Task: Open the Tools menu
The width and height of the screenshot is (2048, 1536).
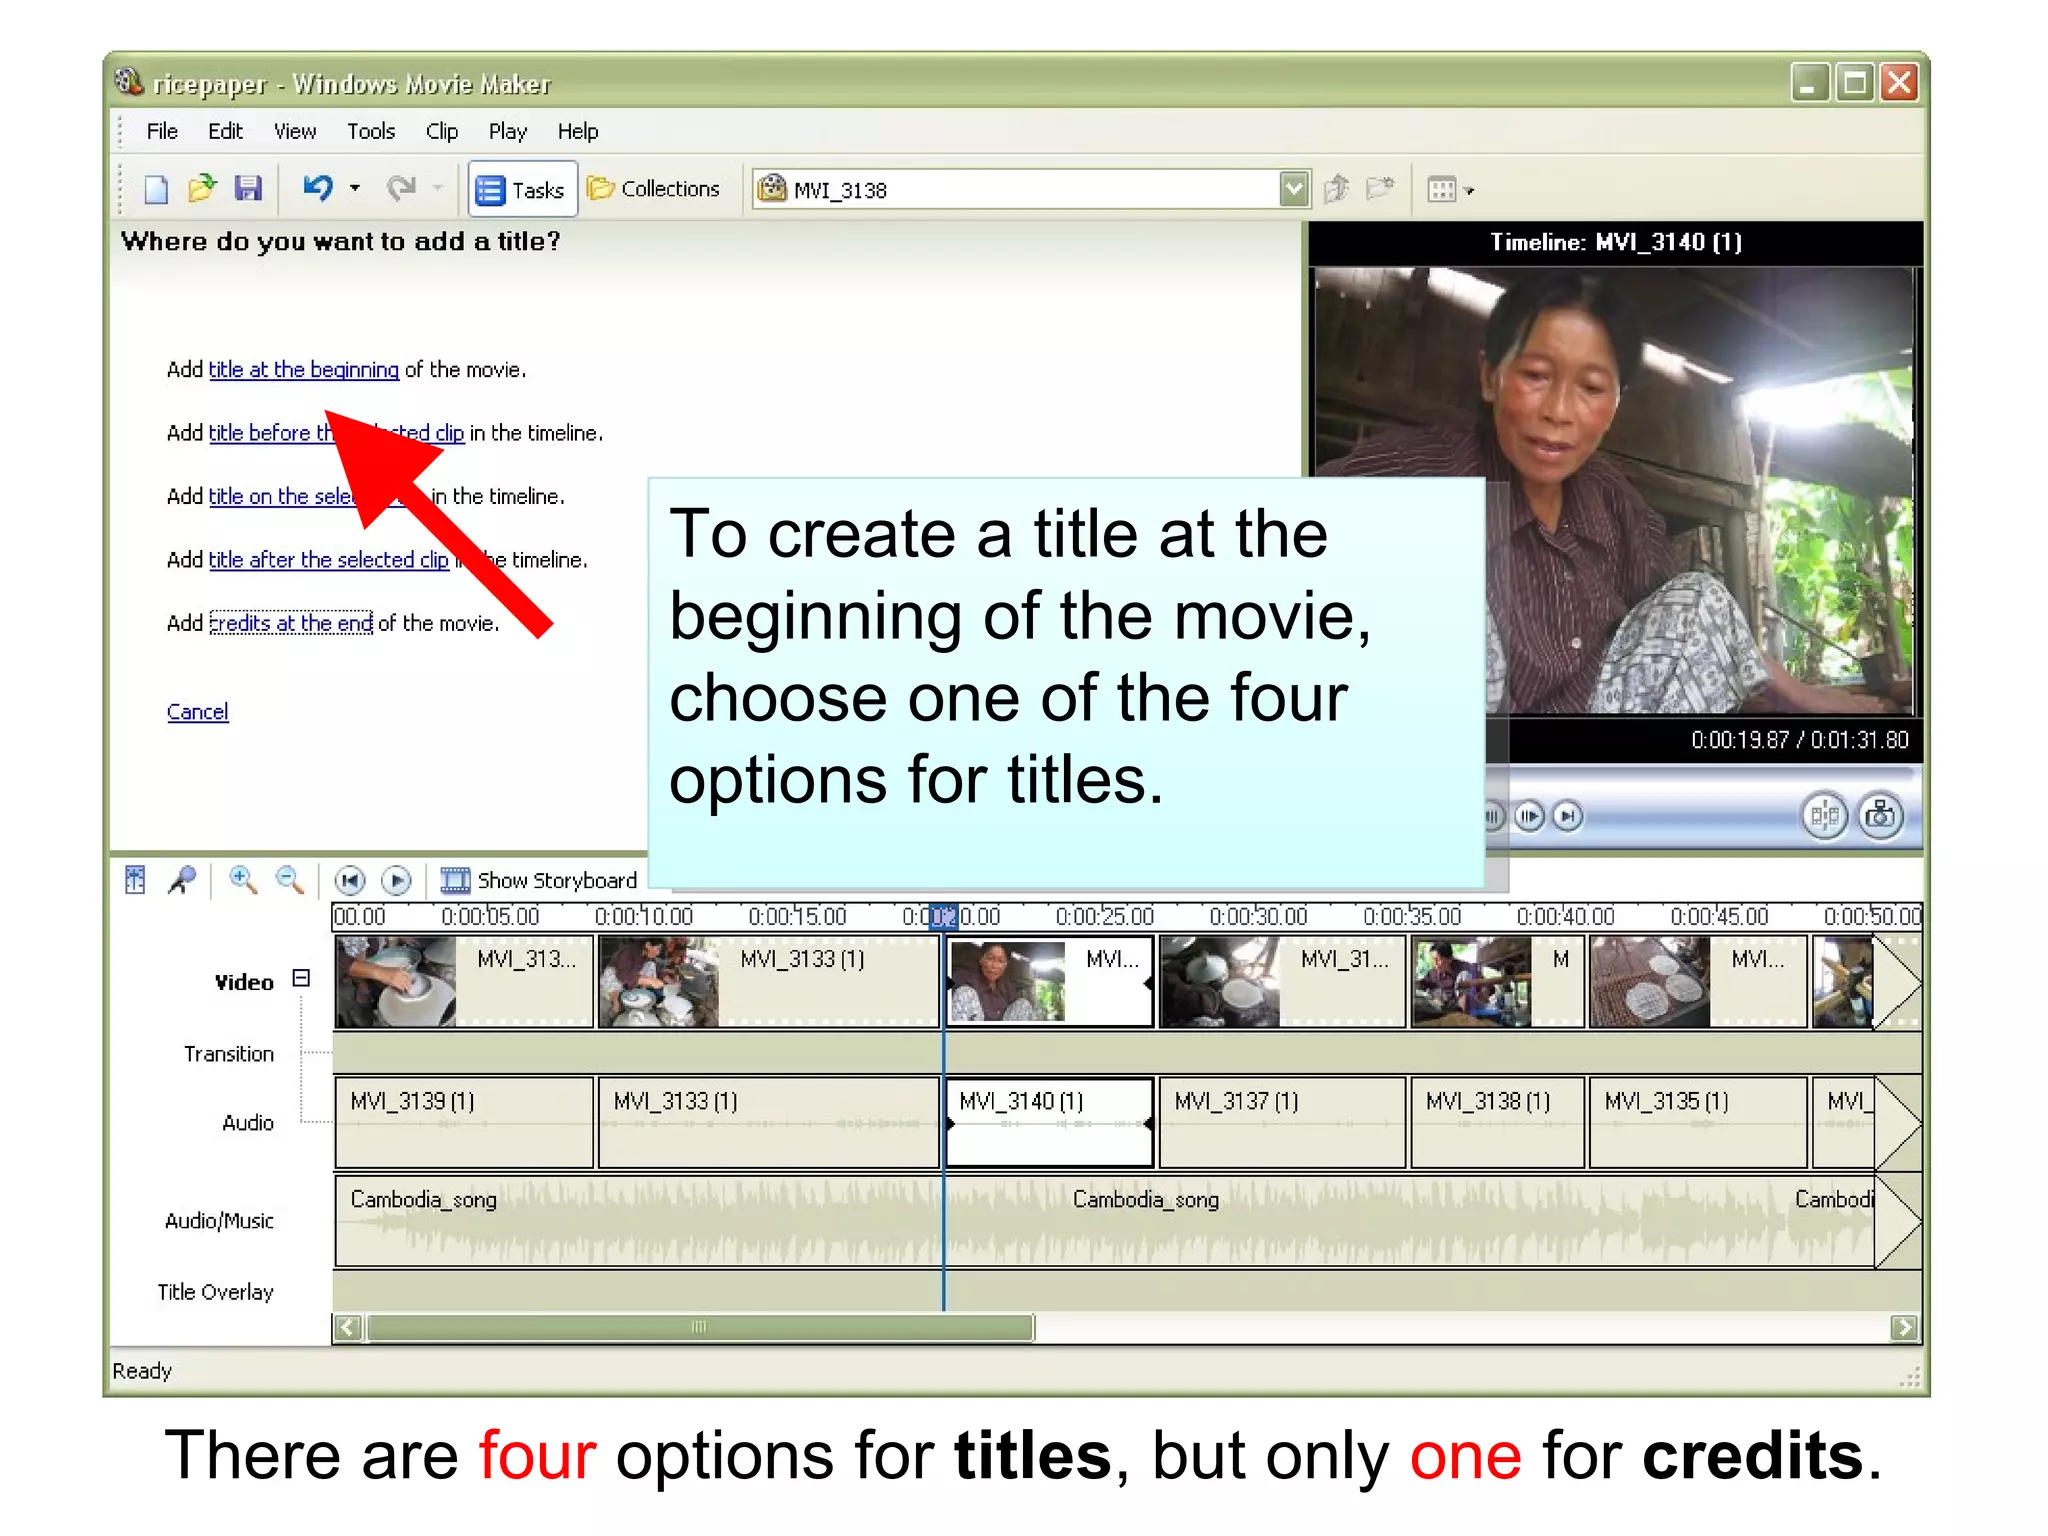Action: tap(371, 131)
